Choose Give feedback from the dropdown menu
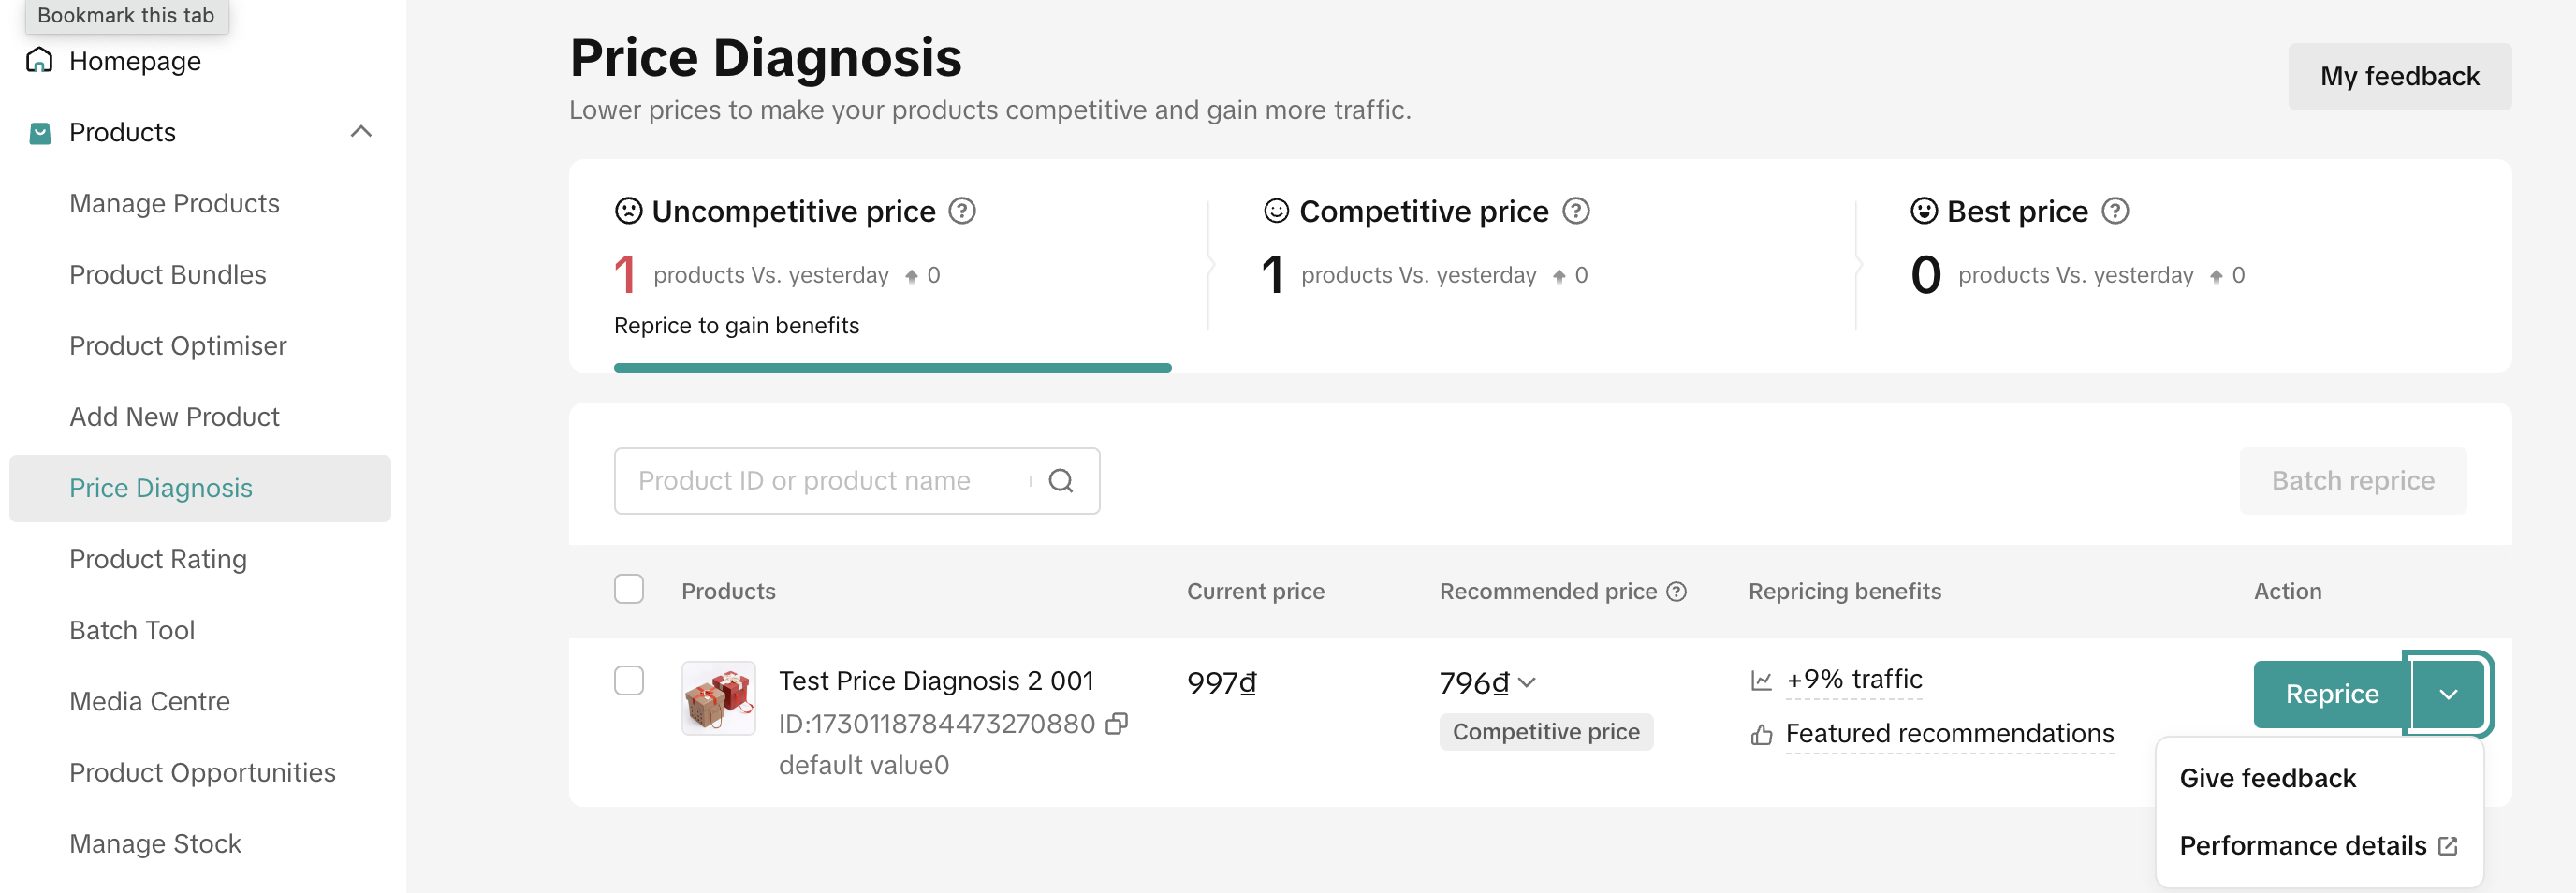Viewport: 2576px width, 893px height. [2267, 778]
